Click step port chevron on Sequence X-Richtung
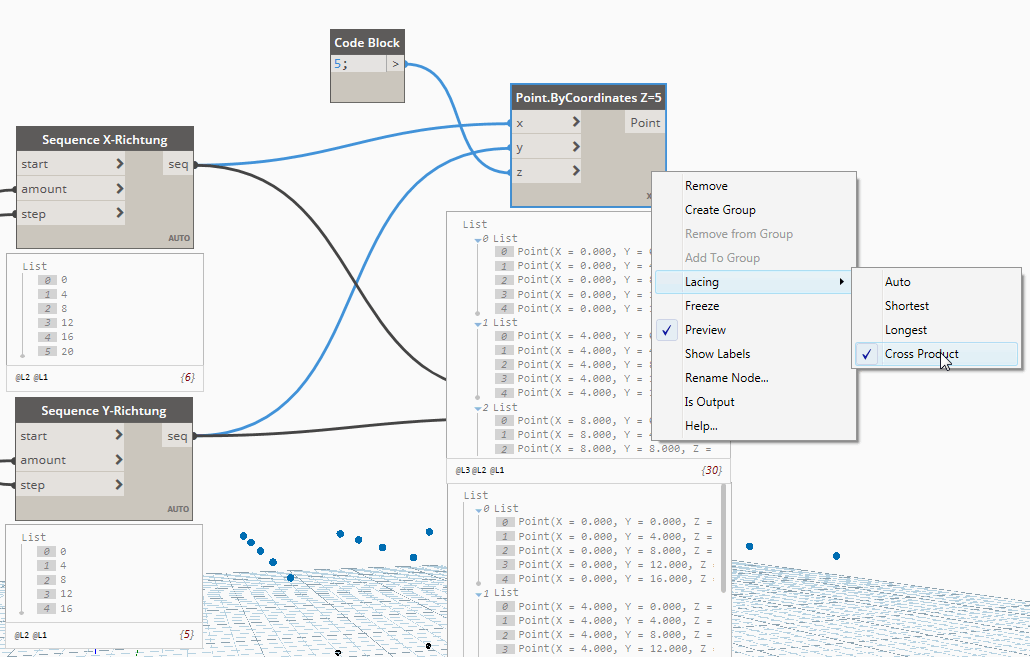The height and width of the screenshot is (657, 1030). [x=120, y=213]
